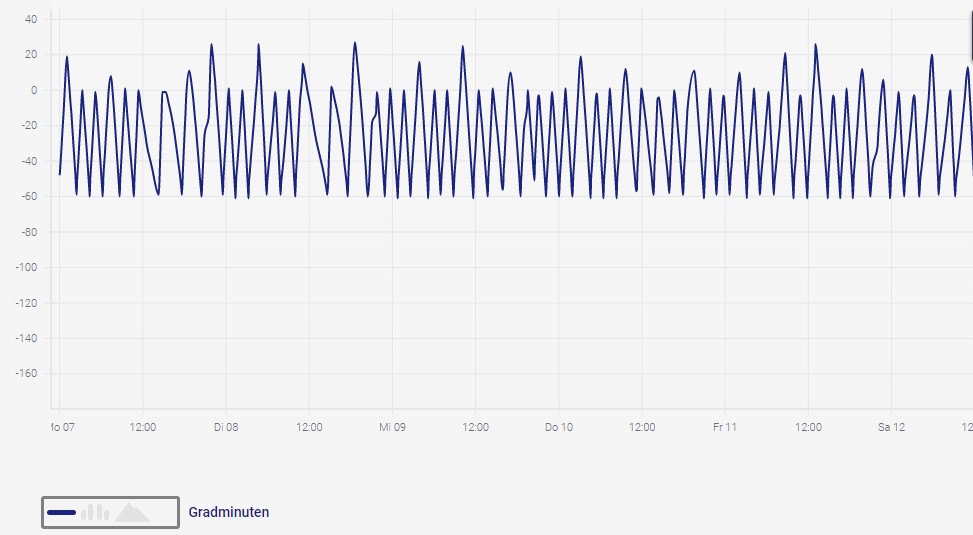Click the 'Do 10' date axis label
This screenshot has height=535, width=973.
click(x=558, y=427)
